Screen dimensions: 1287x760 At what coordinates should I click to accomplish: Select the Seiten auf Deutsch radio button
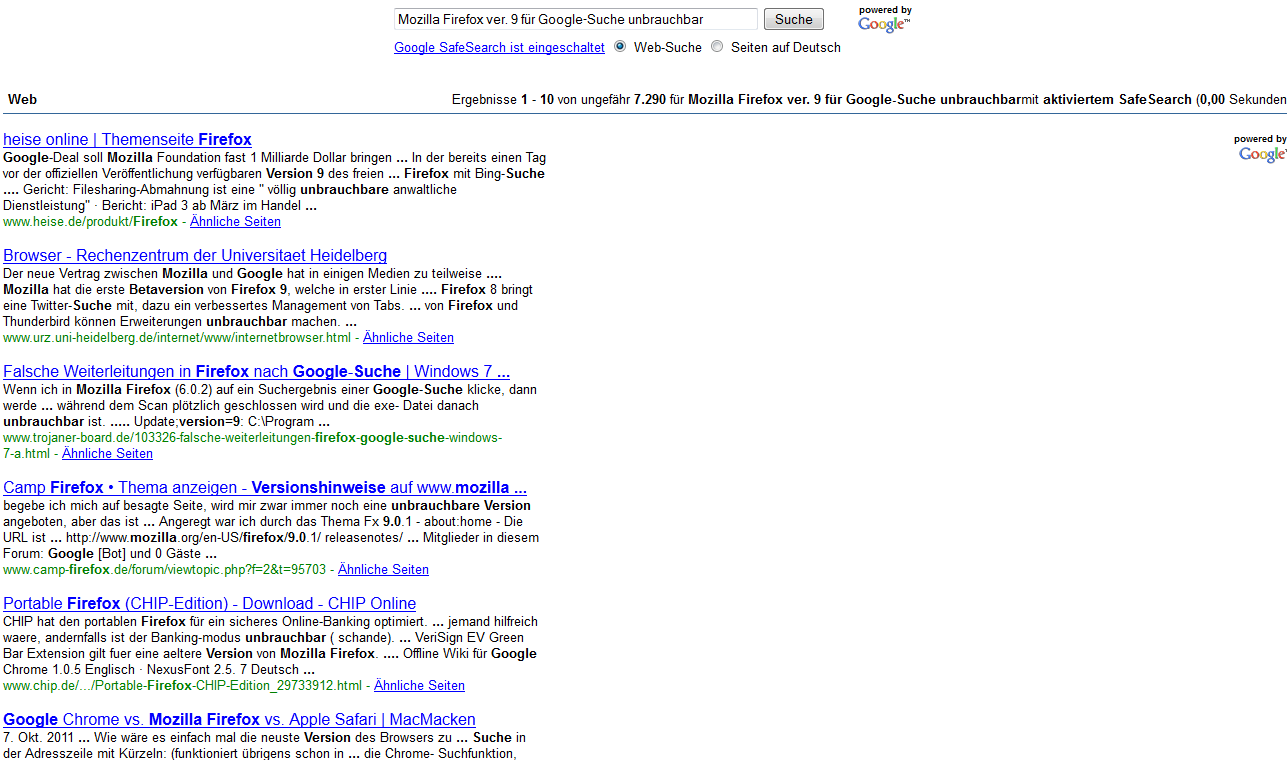pyautogui.click(x=717, y=46)
